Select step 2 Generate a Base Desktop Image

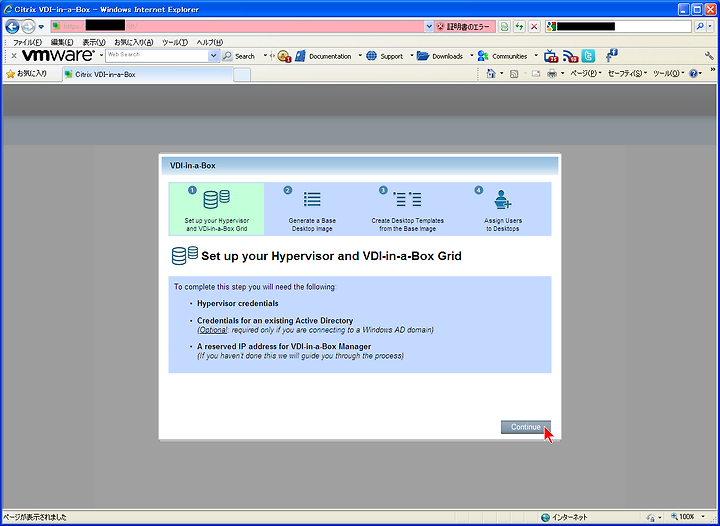(312, 209)
